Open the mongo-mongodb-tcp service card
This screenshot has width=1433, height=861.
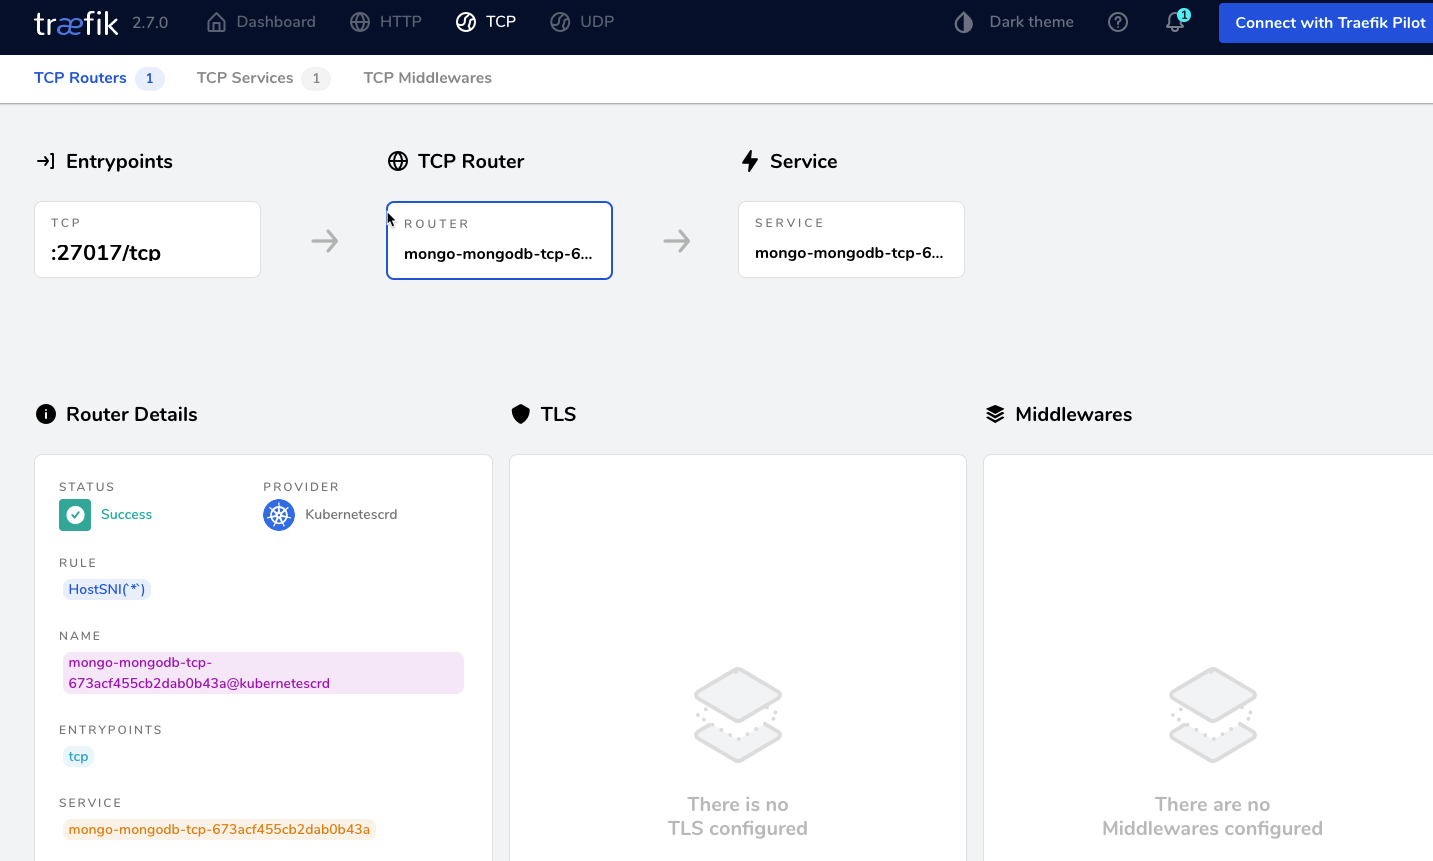[x=851, y=240]
